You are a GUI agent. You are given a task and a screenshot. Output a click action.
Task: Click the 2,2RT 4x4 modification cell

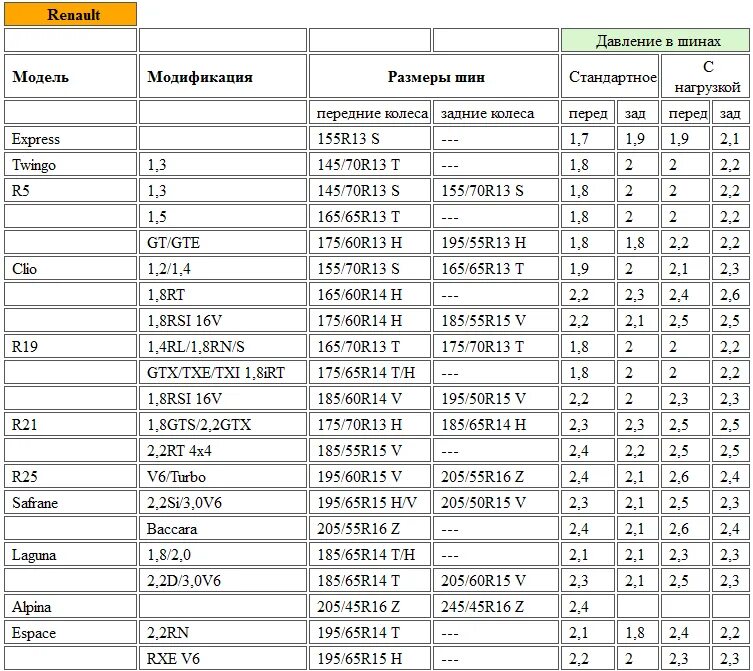click(x=223, y=450)
